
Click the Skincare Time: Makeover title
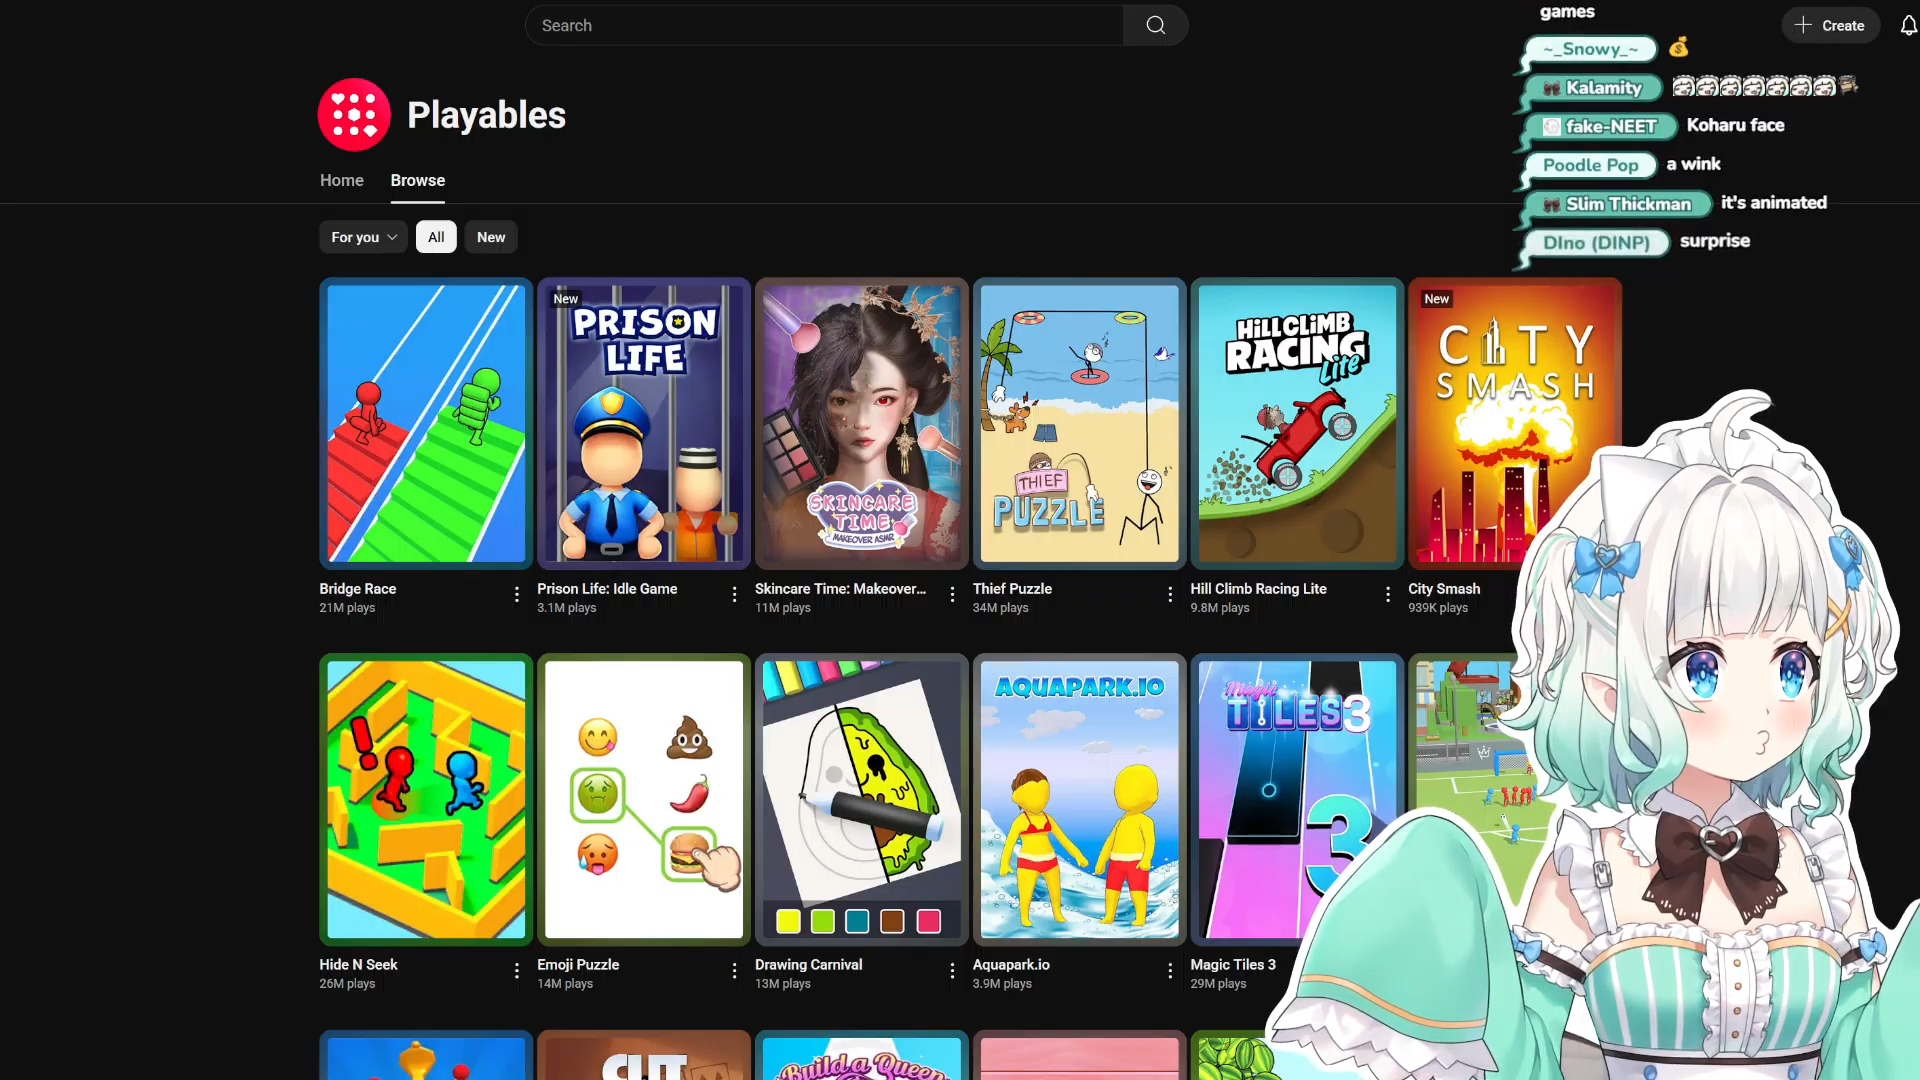(x=840, y=589)
